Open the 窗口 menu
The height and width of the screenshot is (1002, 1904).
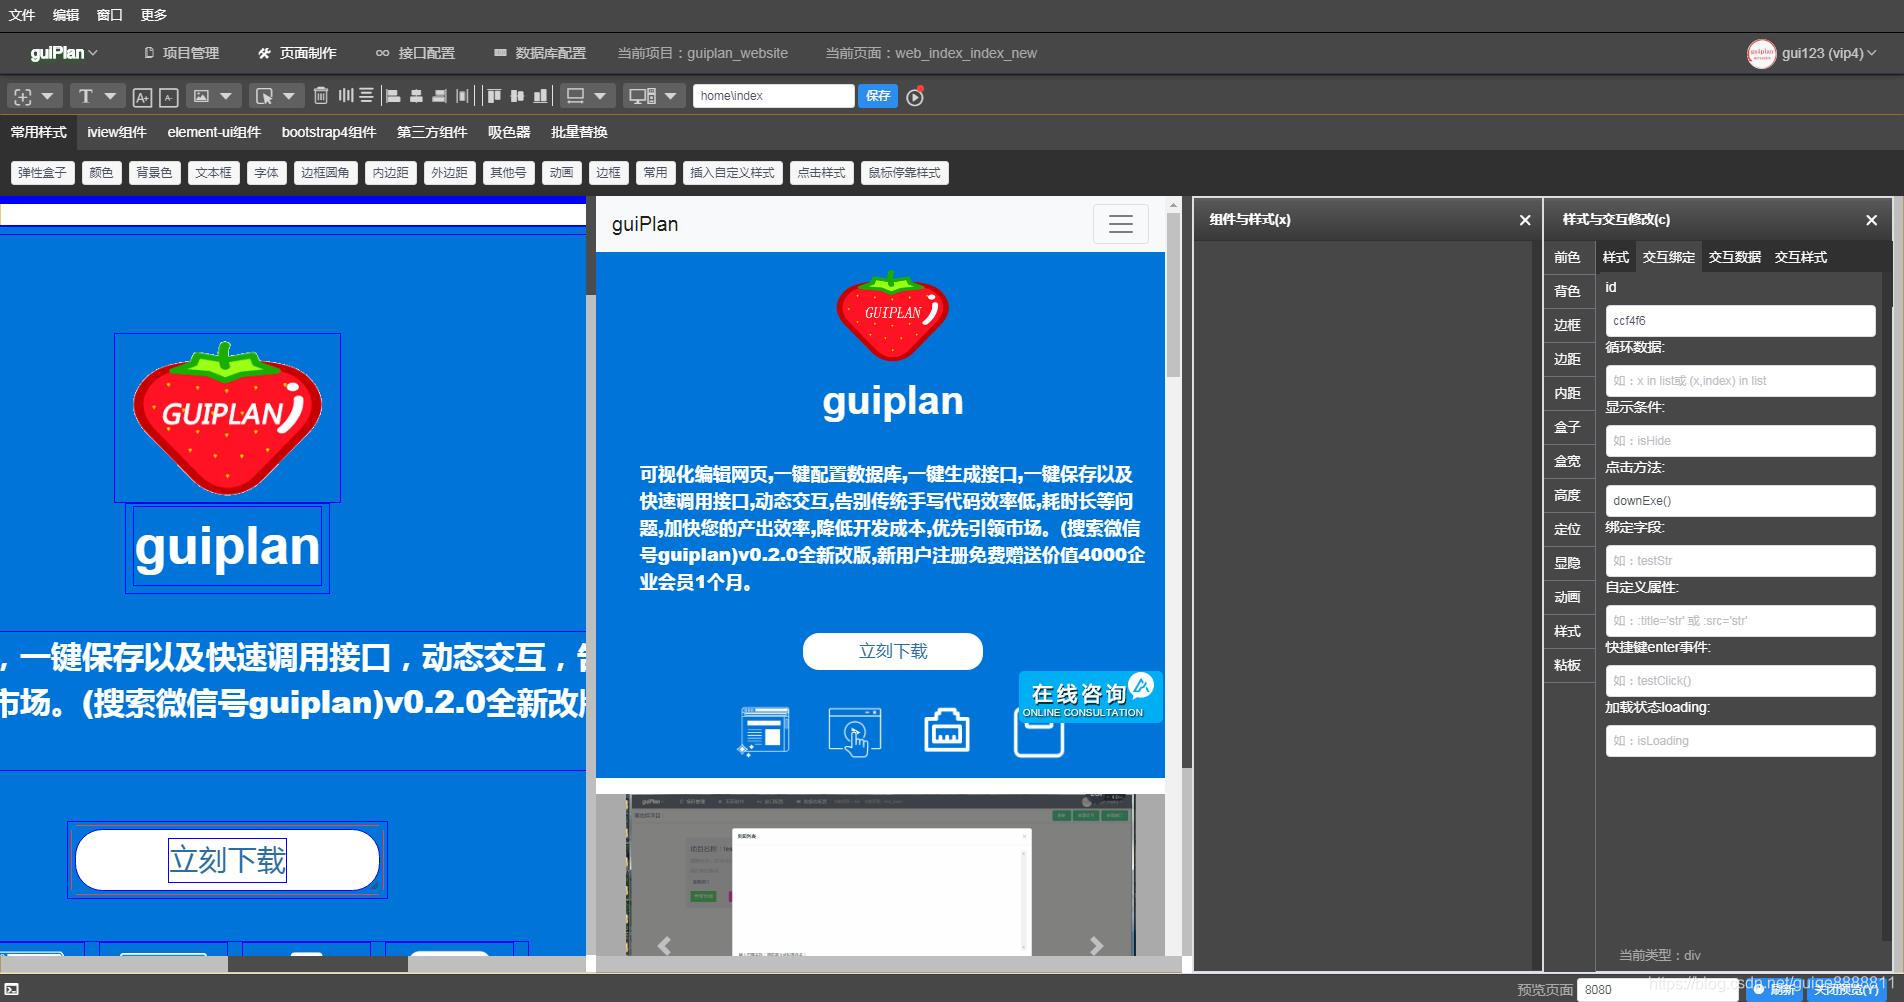click(x=110, y=15)
